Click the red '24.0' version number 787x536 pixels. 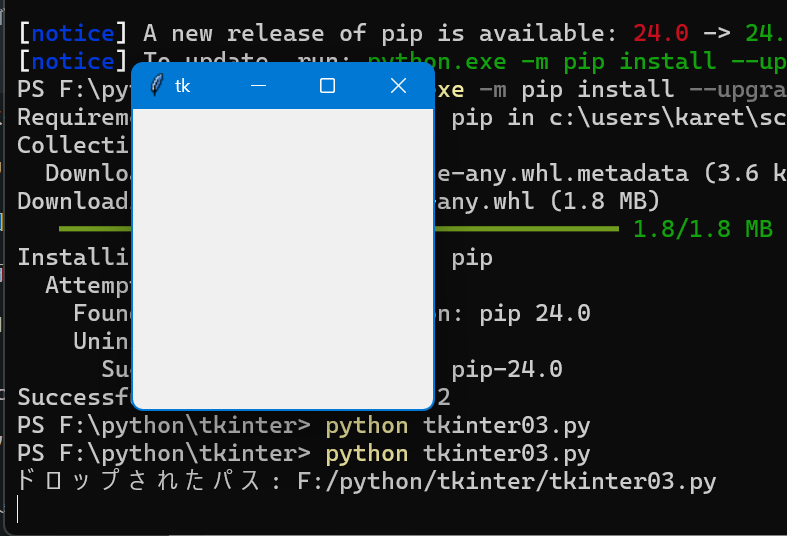[x=661, y=34]
